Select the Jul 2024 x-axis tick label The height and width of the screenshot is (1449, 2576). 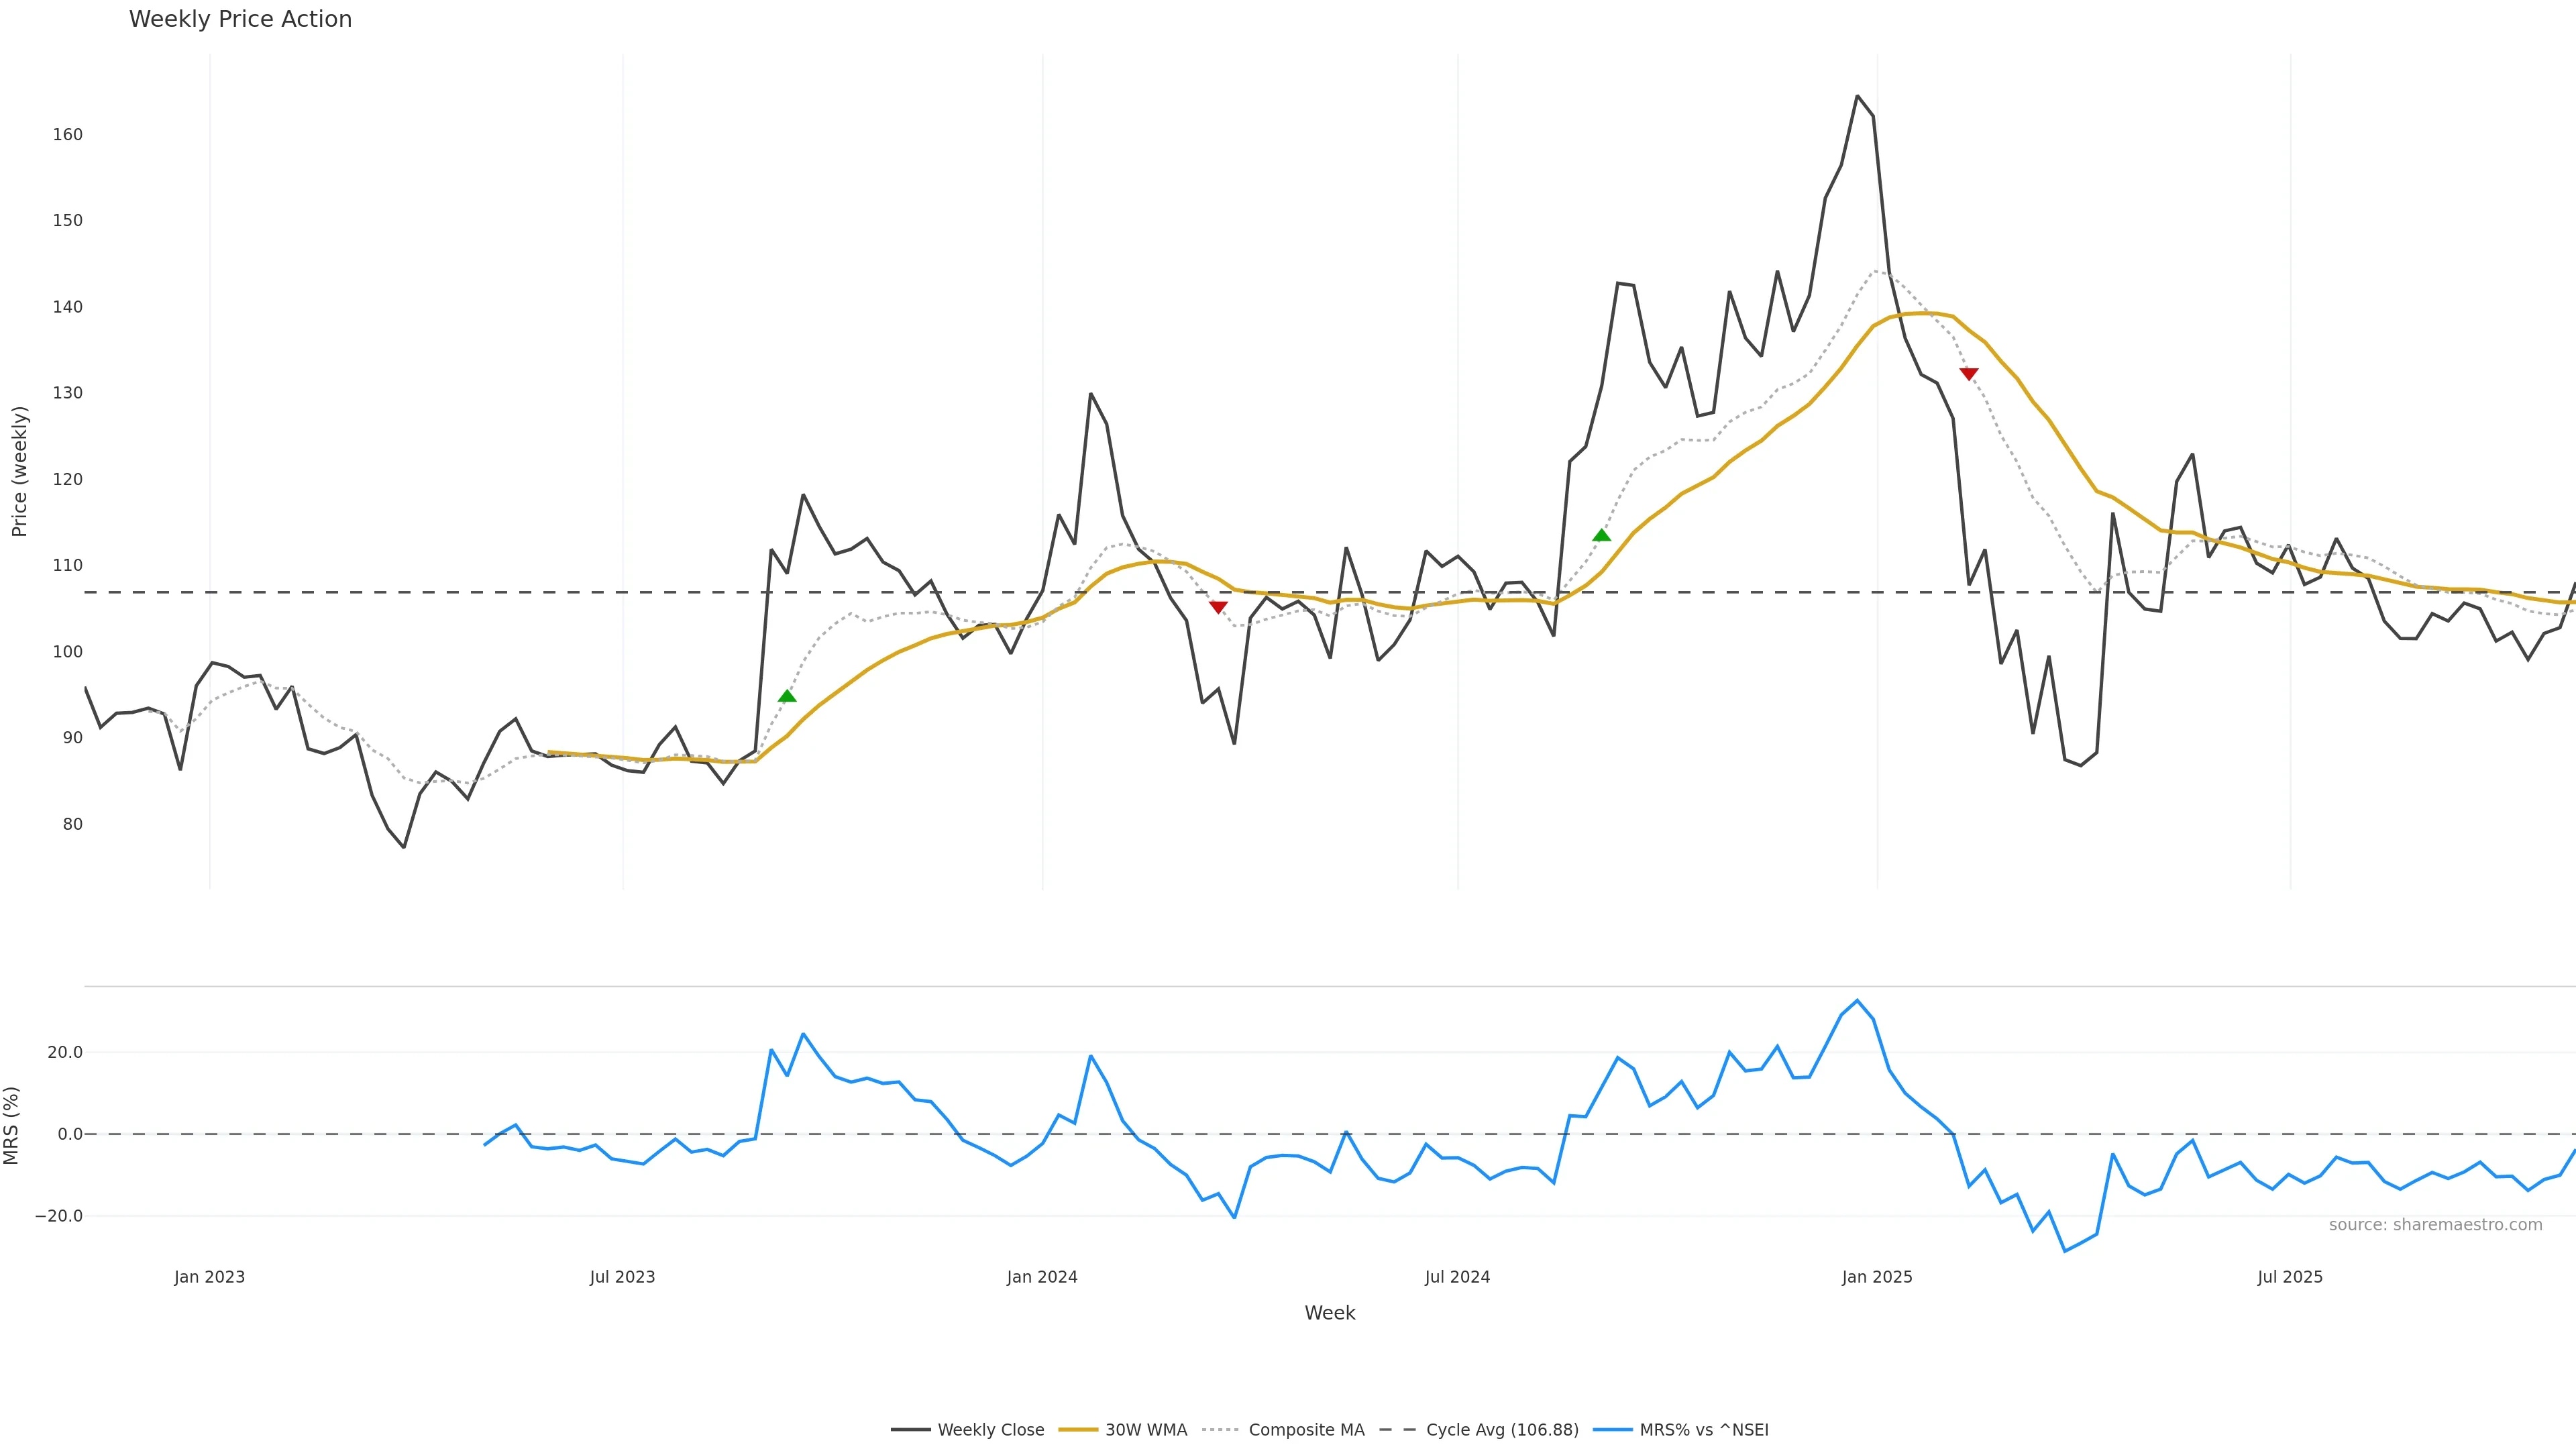tap(1457, 1277)
